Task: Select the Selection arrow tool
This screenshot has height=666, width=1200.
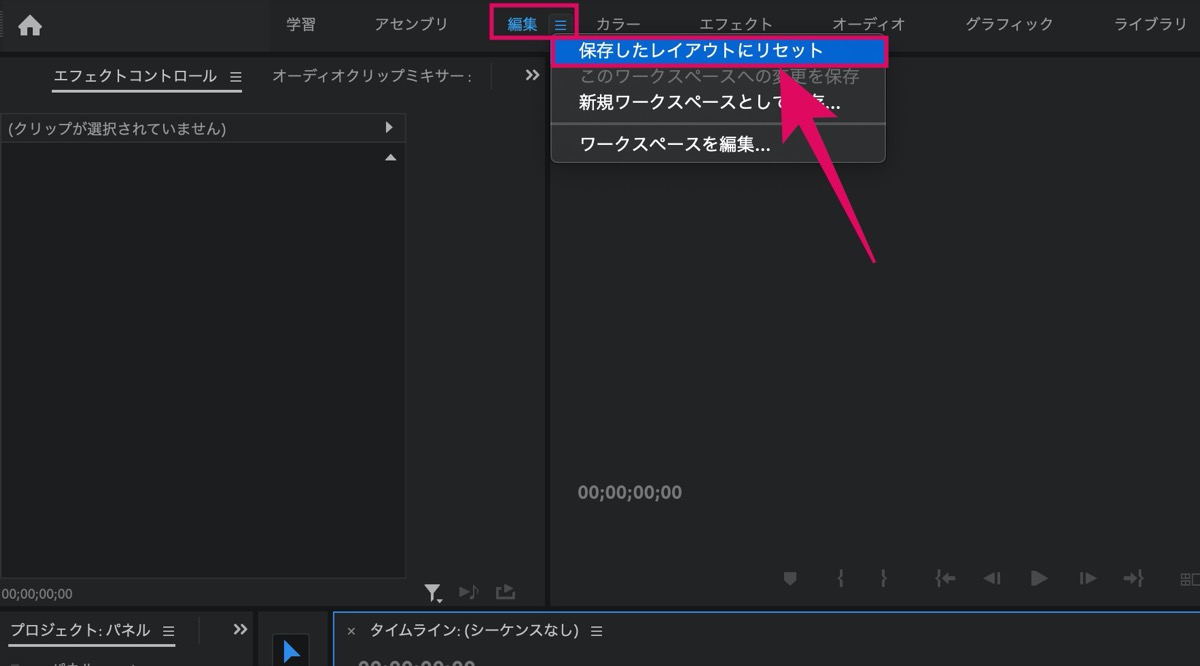Action: point(291,652)
